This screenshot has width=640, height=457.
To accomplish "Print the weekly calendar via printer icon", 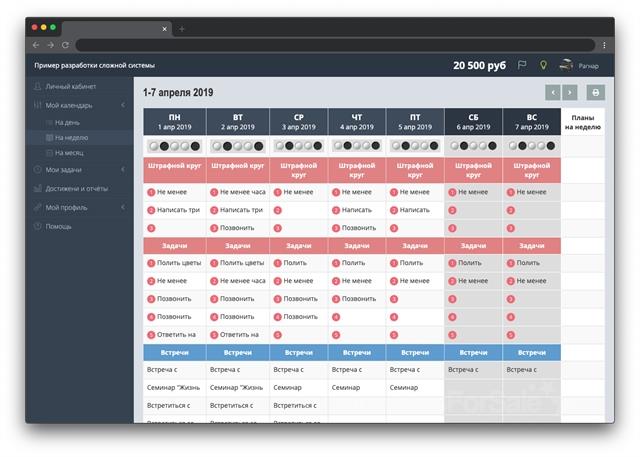I will 596,92.
